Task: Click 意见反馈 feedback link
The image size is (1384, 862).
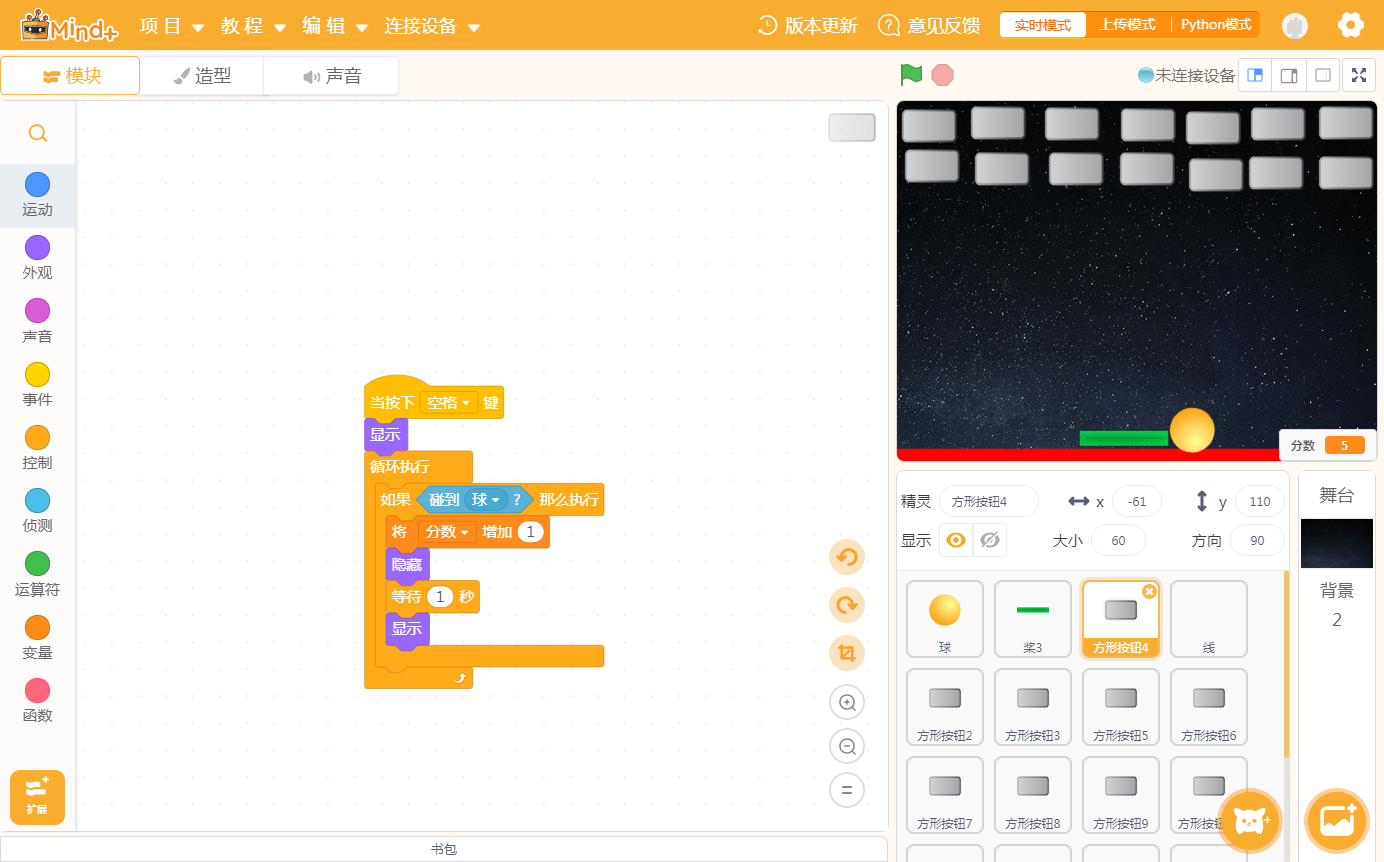Action: tap(929, 26)
